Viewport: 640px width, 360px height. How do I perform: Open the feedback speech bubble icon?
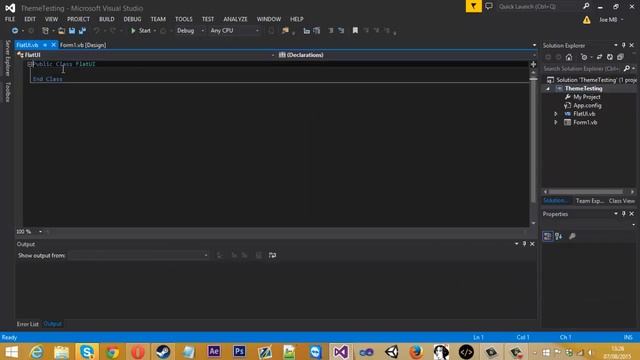489,6
